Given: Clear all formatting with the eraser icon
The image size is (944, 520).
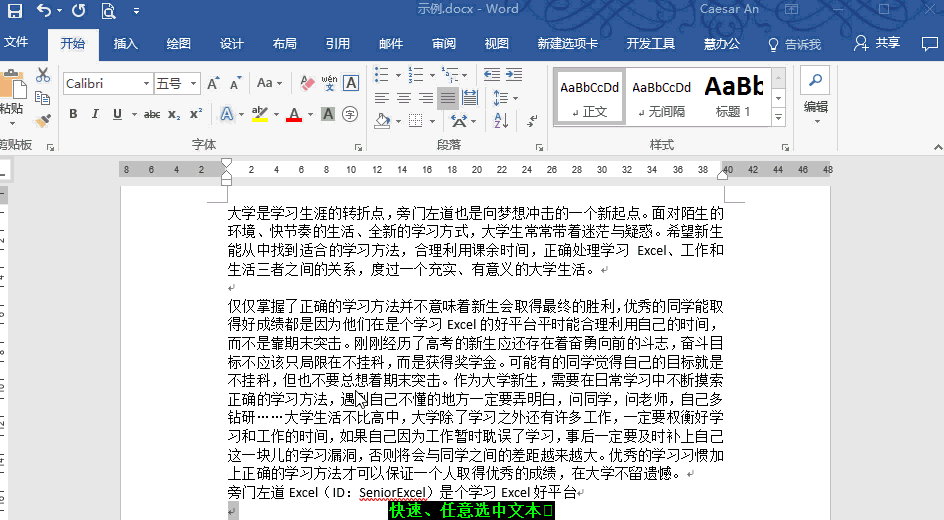Looking at the screenshot, I should [307, 83].
